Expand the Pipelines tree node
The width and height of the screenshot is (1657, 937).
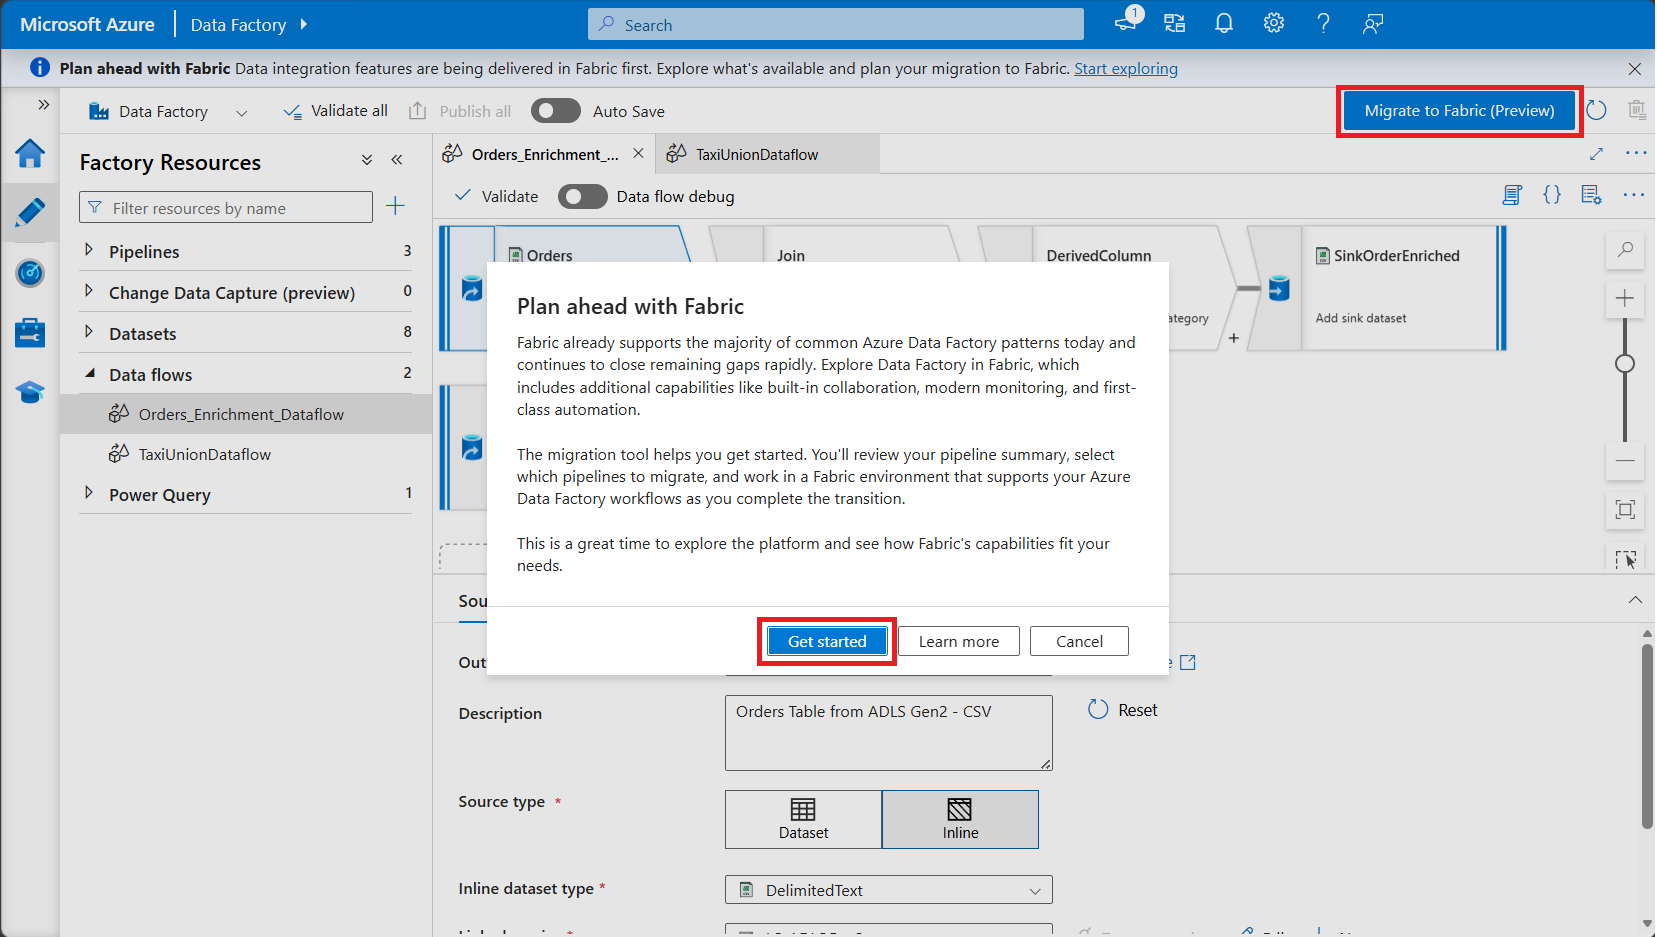pos(89,250)
